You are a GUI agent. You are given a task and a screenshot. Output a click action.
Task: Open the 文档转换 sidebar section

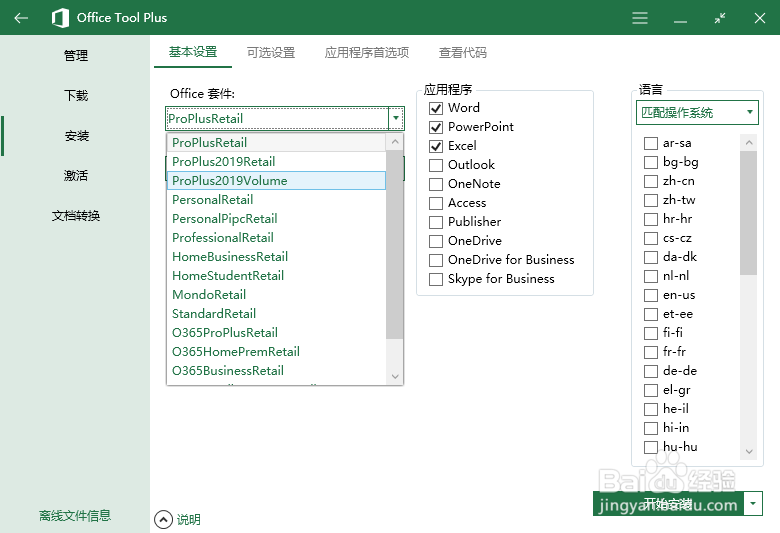point(76,215)
